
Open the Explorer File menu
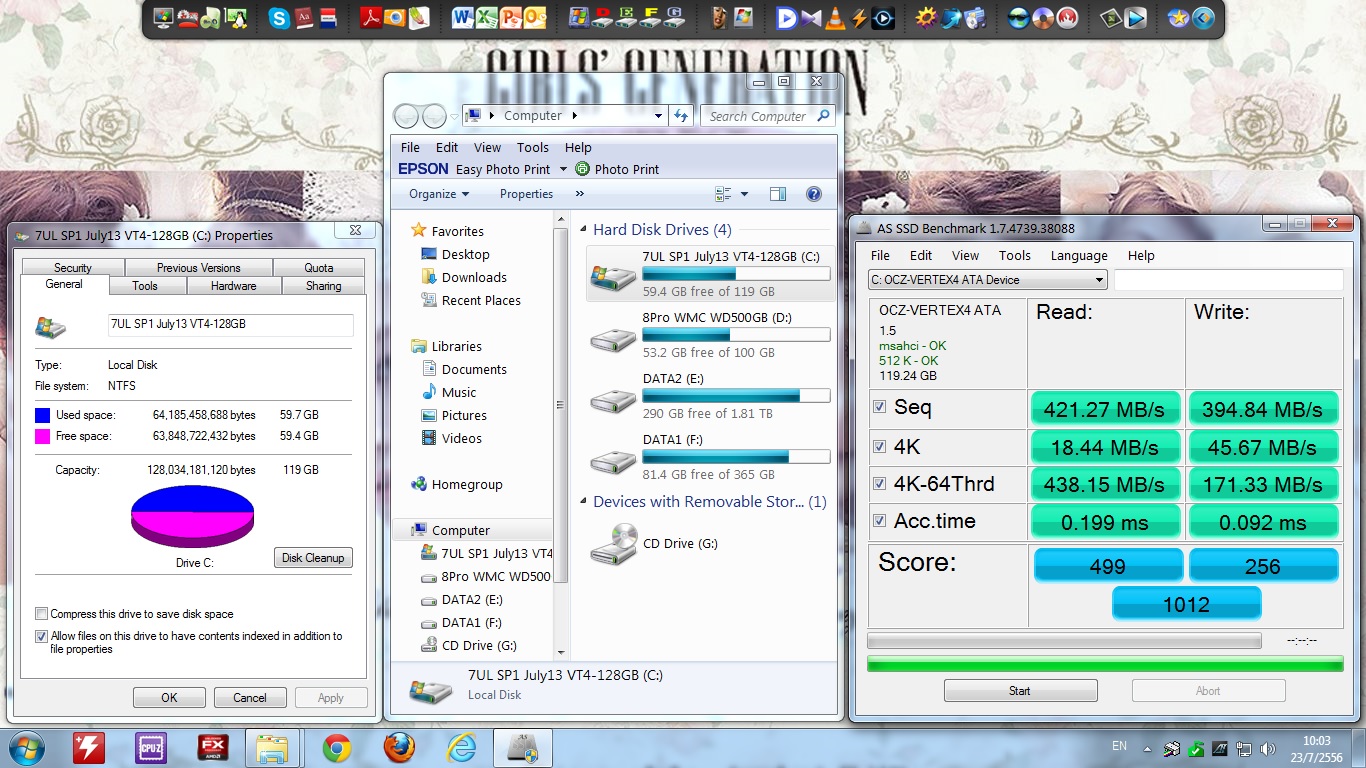point(410,147)
